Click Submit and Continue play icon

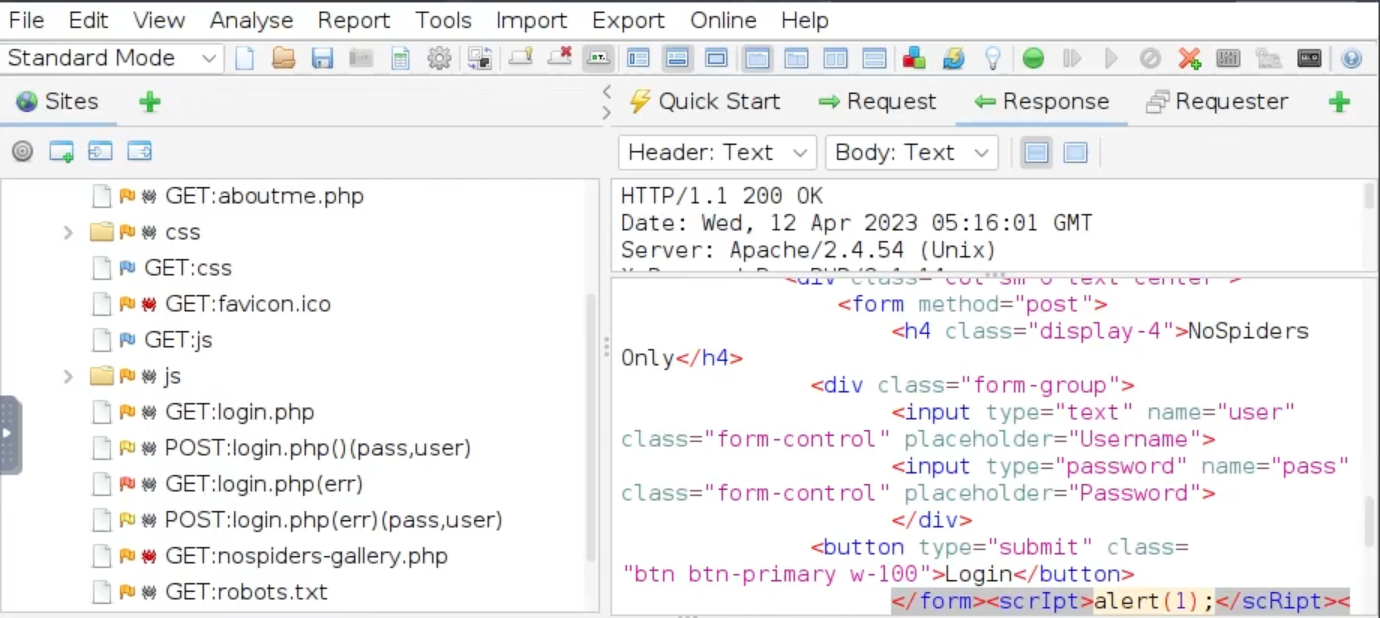(1111, 59)
